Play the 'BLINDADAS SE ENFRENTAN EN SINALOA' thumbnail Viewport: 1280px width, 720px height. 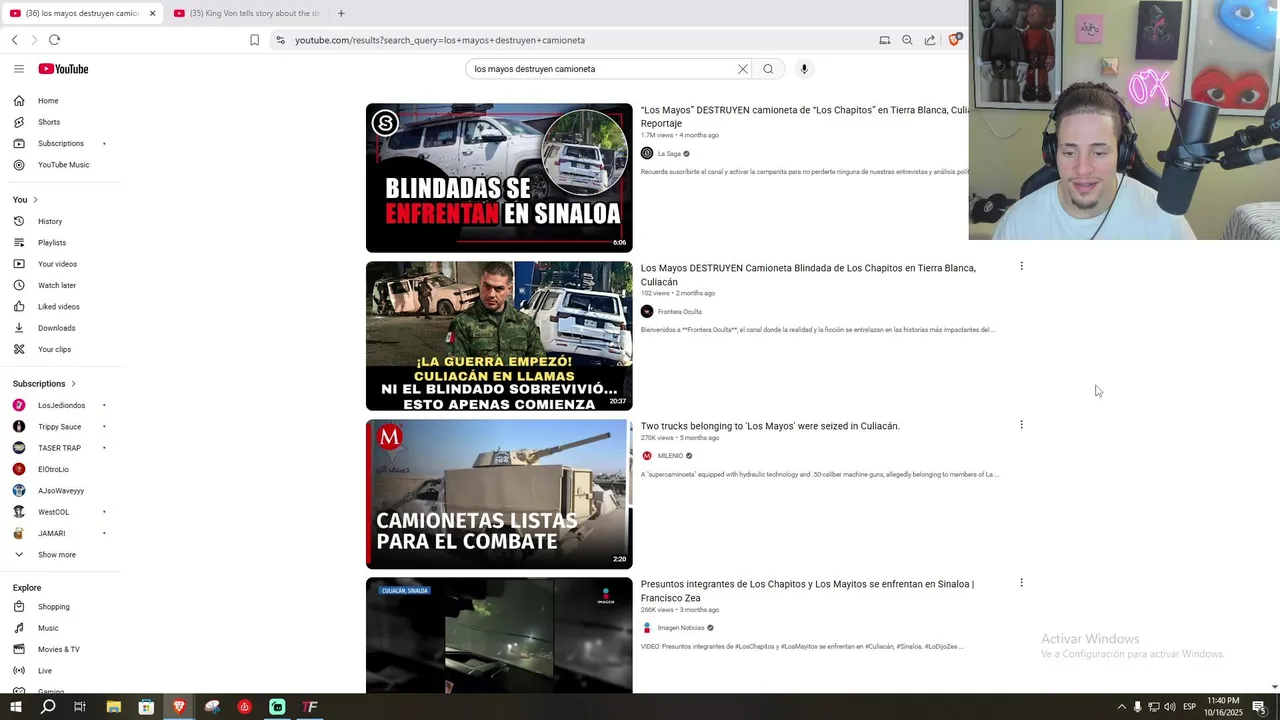click(x=499, y=178)
